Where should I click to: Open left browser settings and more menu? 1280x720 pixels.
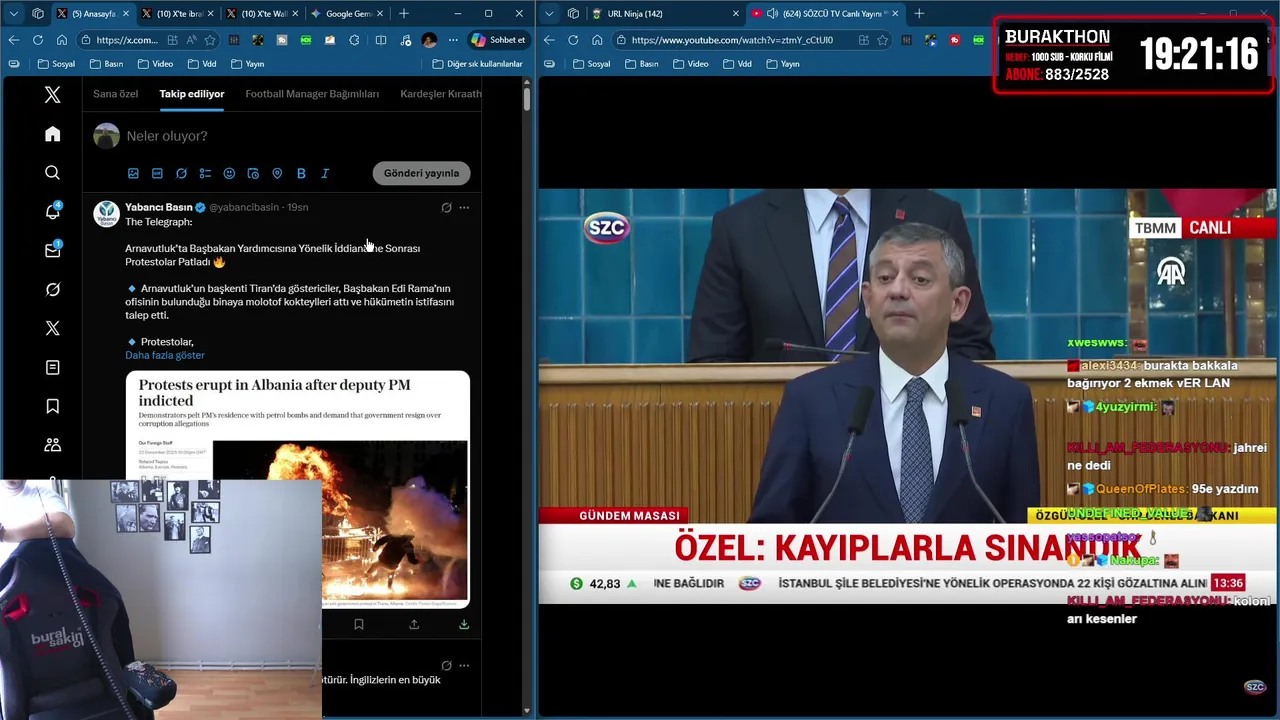click(453, 40)
